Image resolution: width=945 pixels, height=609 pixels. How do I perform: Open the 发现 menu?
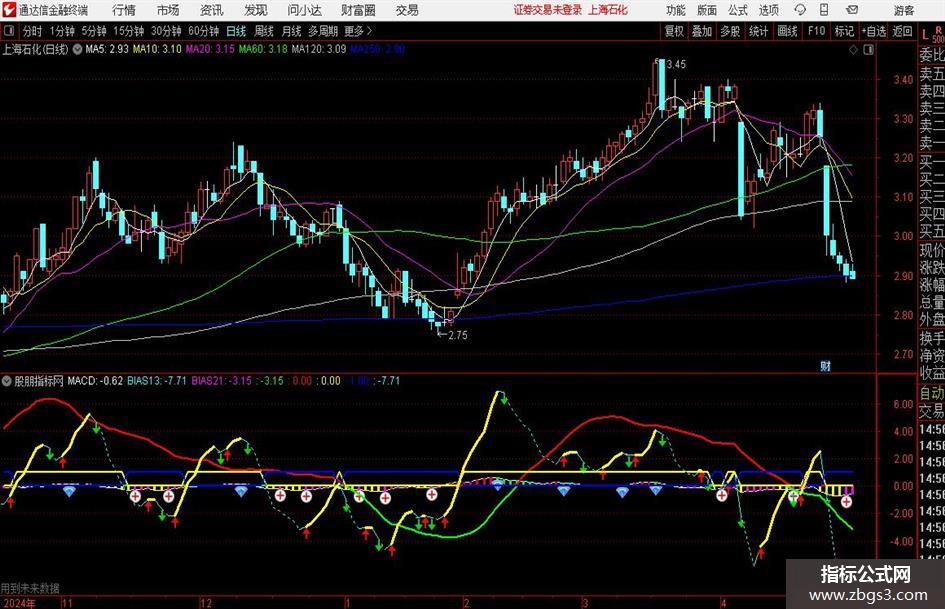coord(256,10)
